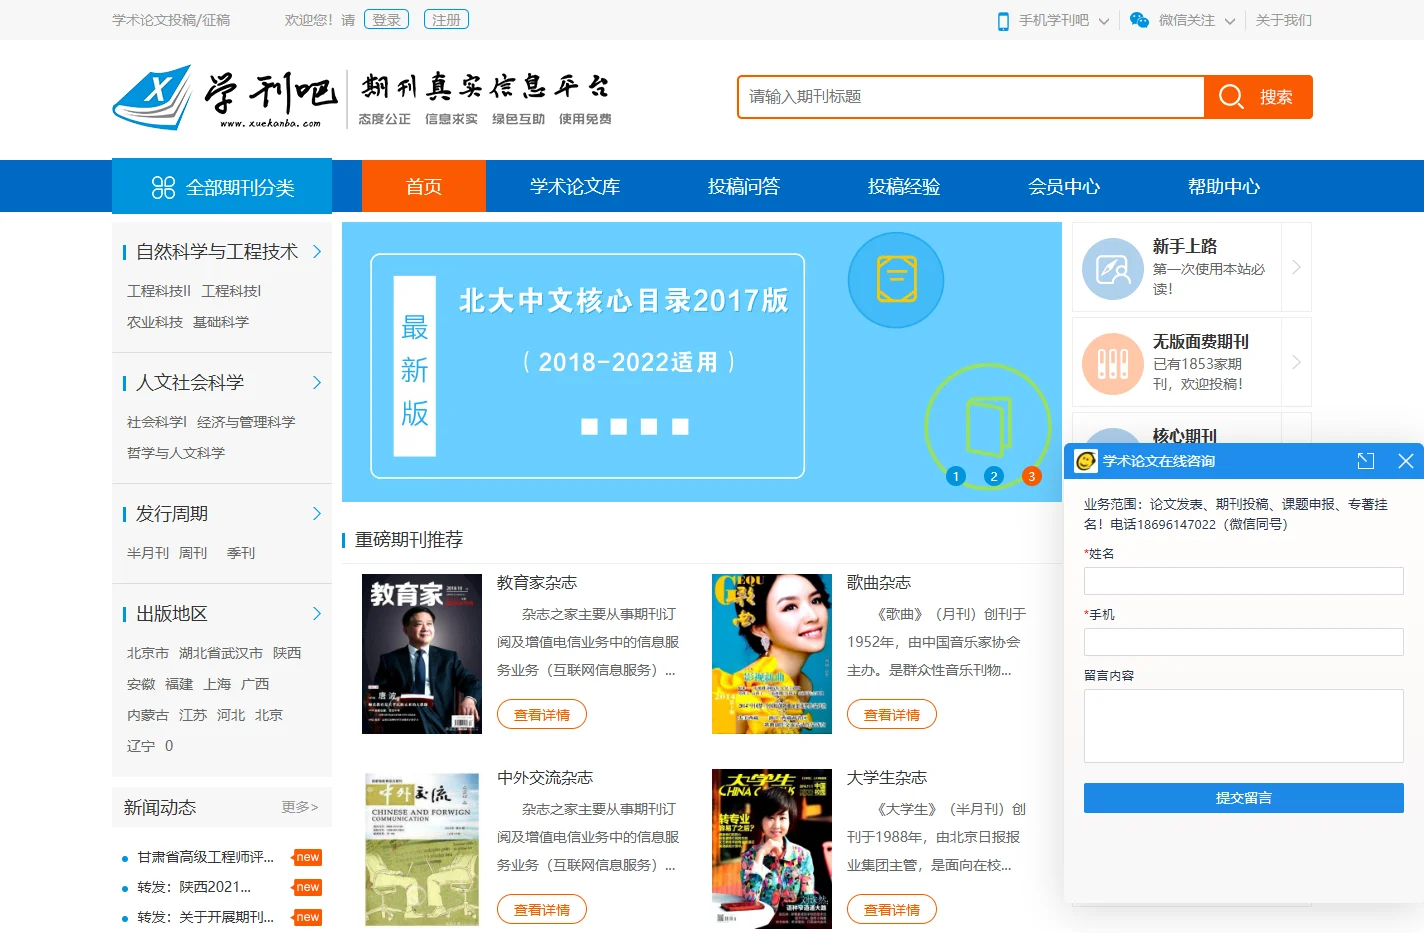The width and height of the screenshot is (1424, 933).
Task: Click the document icon in banner circle
Action: tap(896, 280)
